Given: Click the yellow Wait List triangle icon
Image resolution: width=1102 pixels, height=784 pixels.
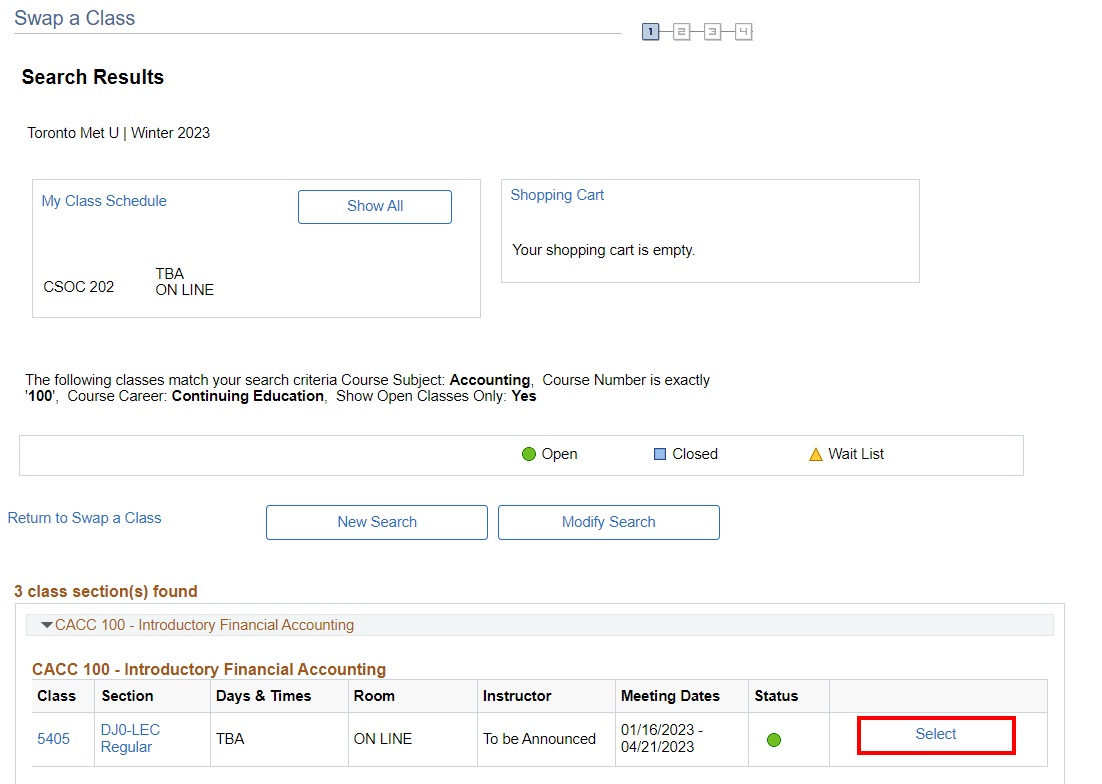Looking at the screenshot, I should (816, 454).
